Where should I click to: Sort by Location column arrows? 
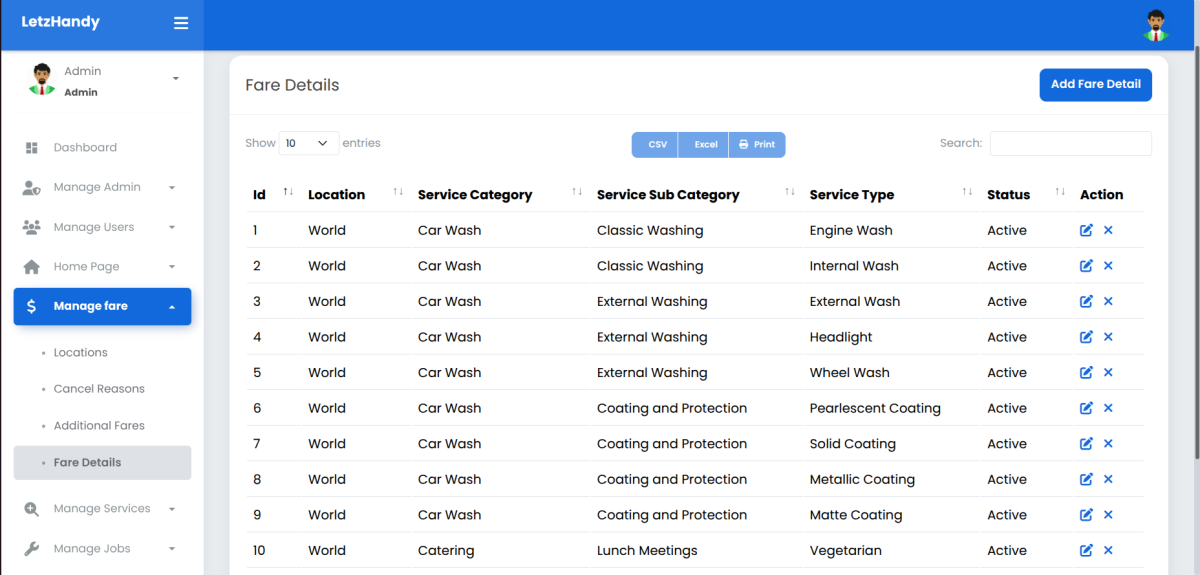coord(398,192)
